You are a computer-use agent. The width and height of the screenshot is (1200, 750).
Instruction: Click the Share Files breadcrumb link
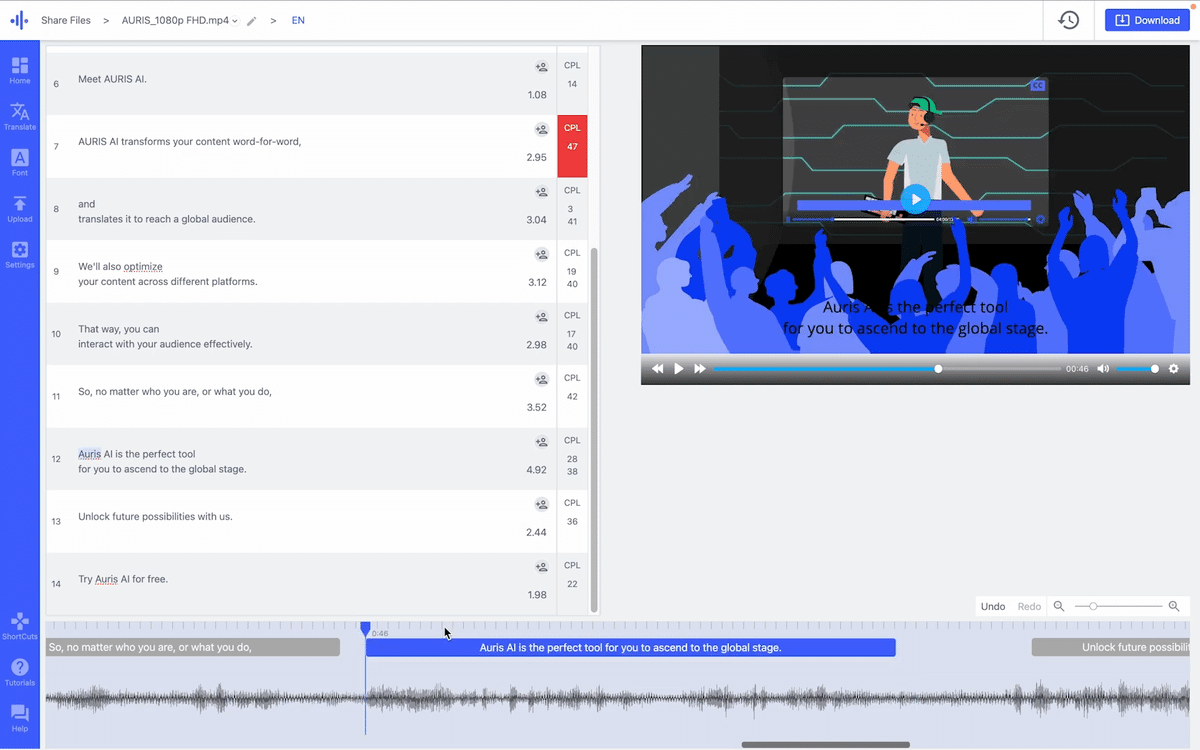click(x=66, y=20)
